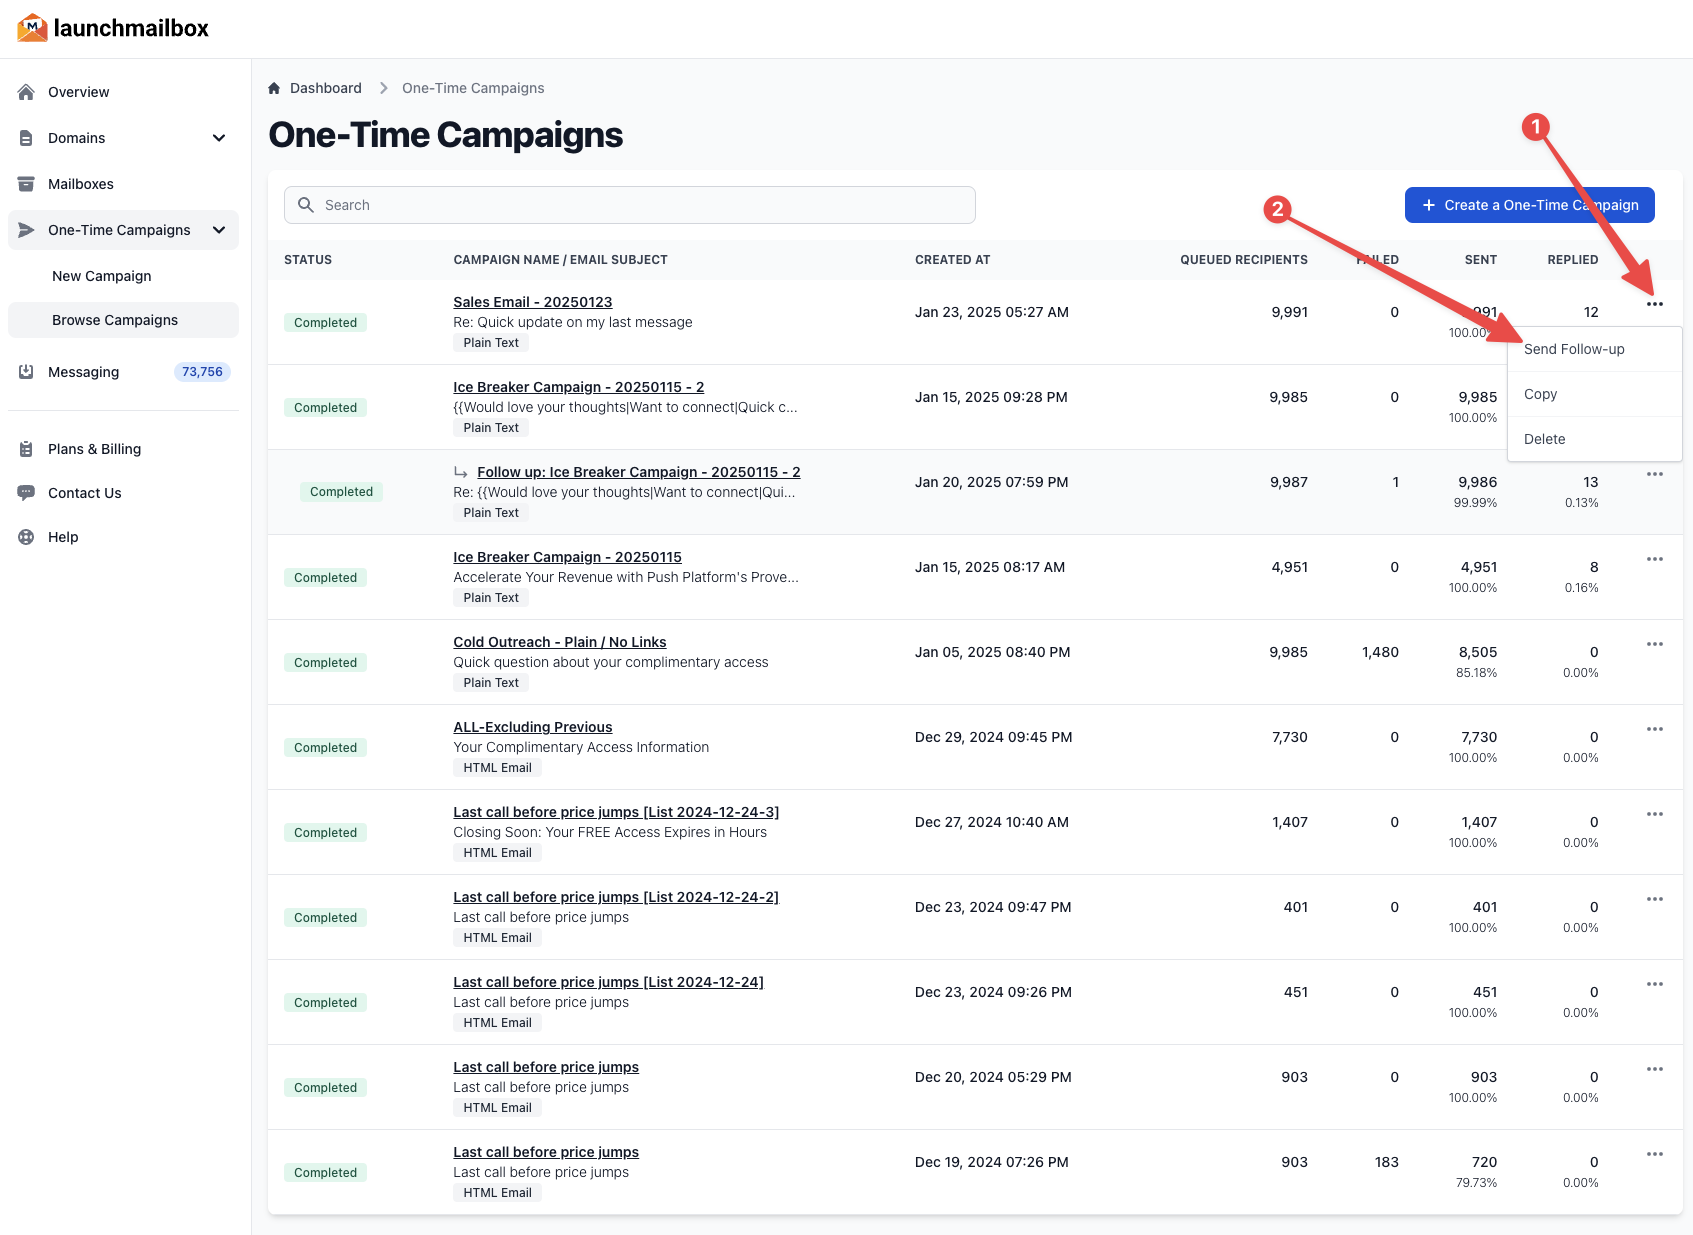Expand the Domains sidebar chevron

219,138
